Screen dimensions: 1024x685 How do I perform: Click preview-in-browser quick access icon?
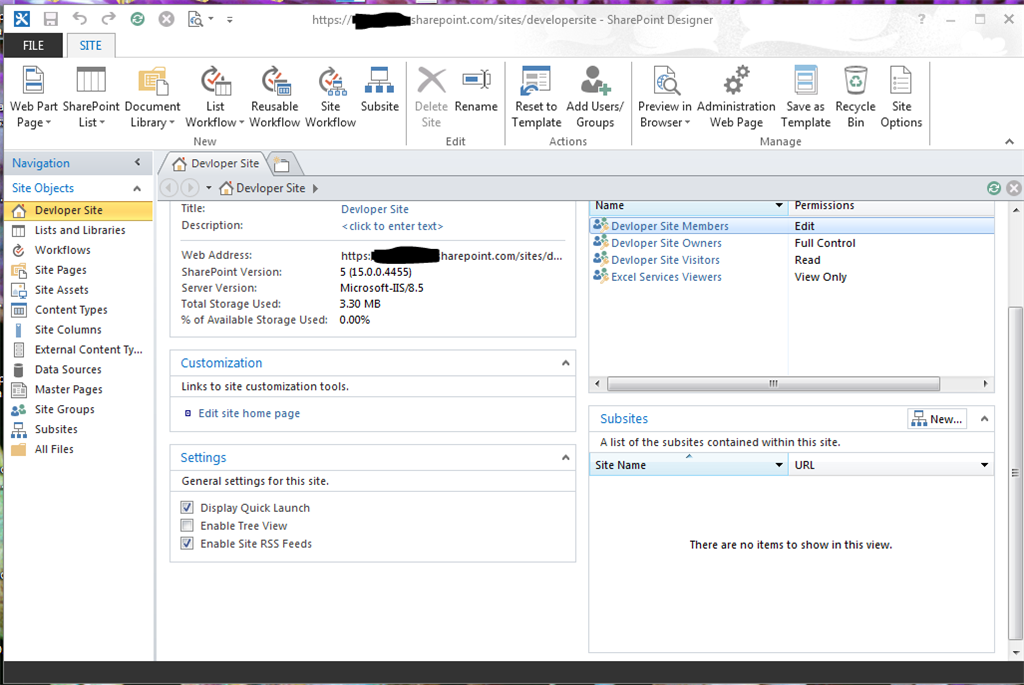195,19
